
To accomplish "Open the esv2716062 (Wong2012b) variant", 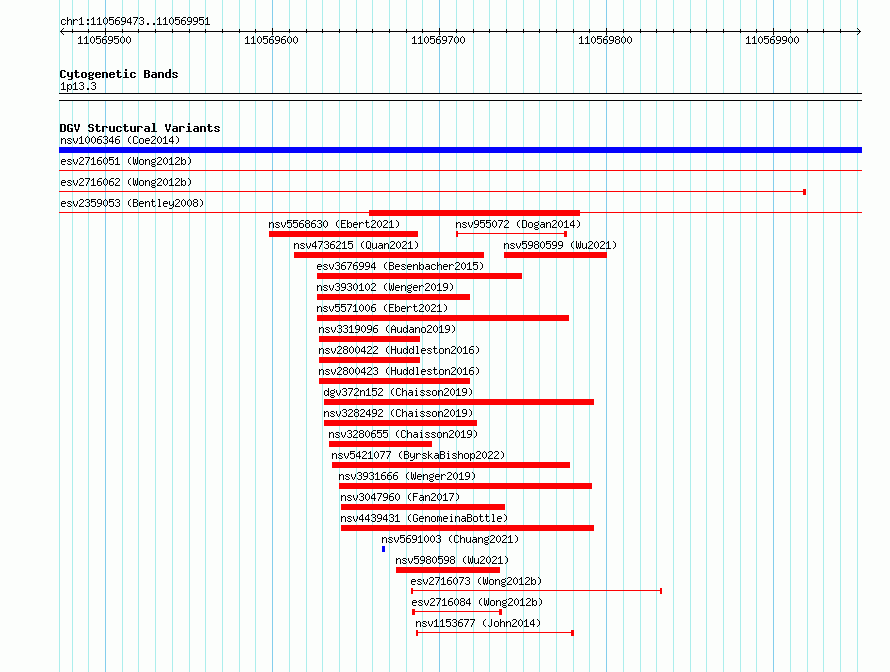I will pyautogui.click(x=126, y=182).
